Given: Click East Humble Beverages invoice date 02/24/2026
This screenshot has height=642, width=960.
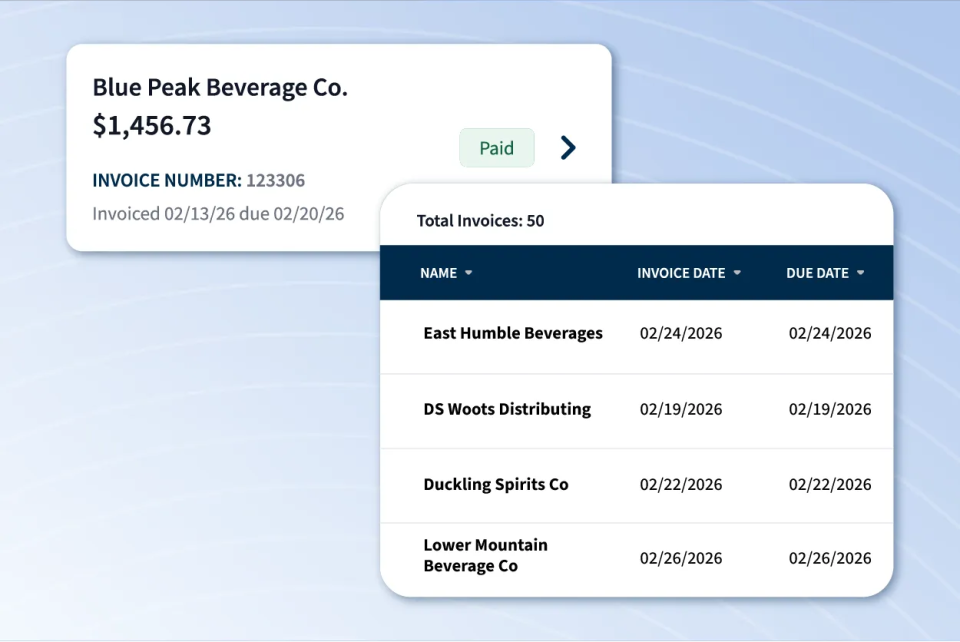Looking at the screenshot, I should [681, 333].
